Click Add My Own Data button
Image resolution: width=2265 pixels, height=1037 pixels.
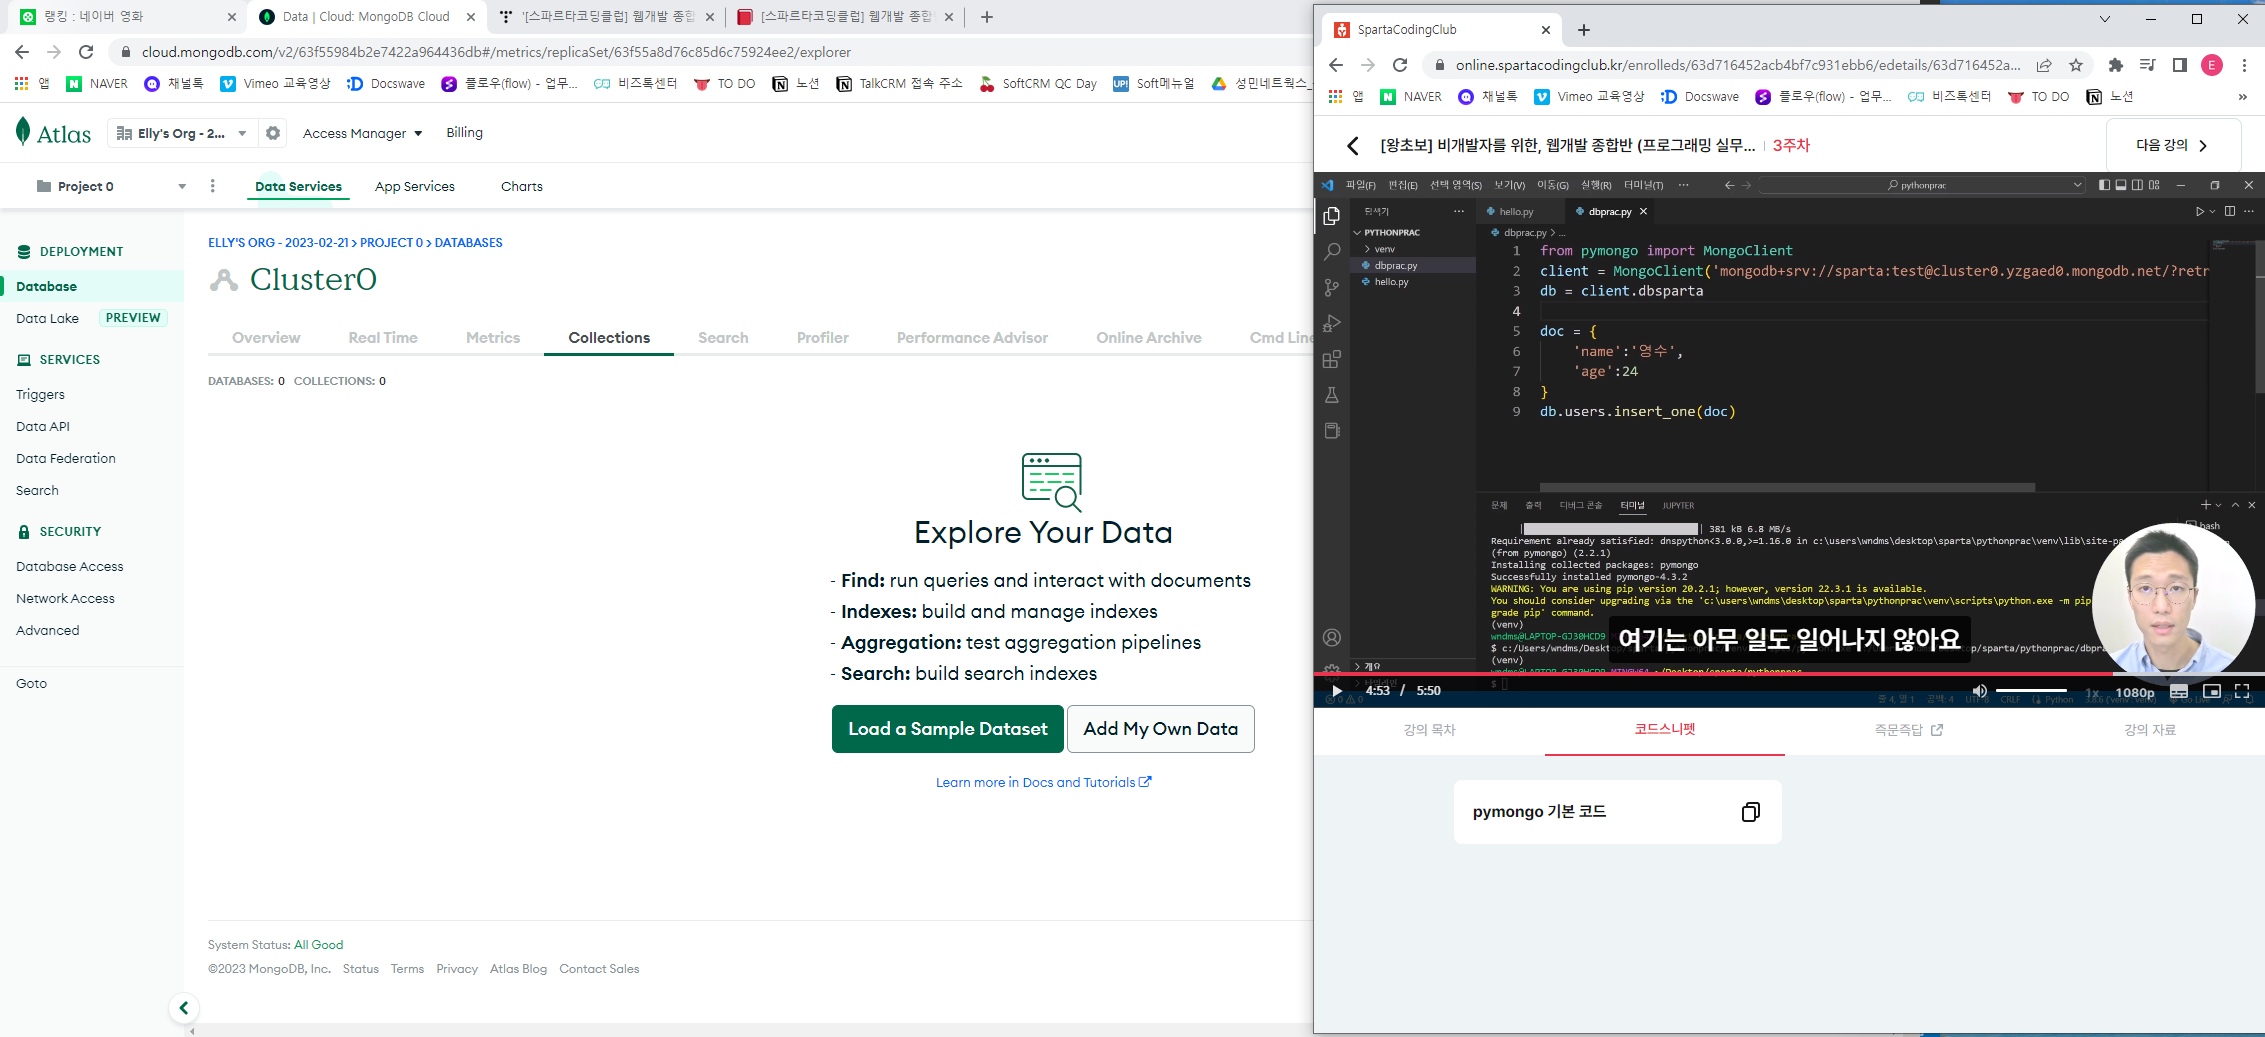[x=1161, y=729]
